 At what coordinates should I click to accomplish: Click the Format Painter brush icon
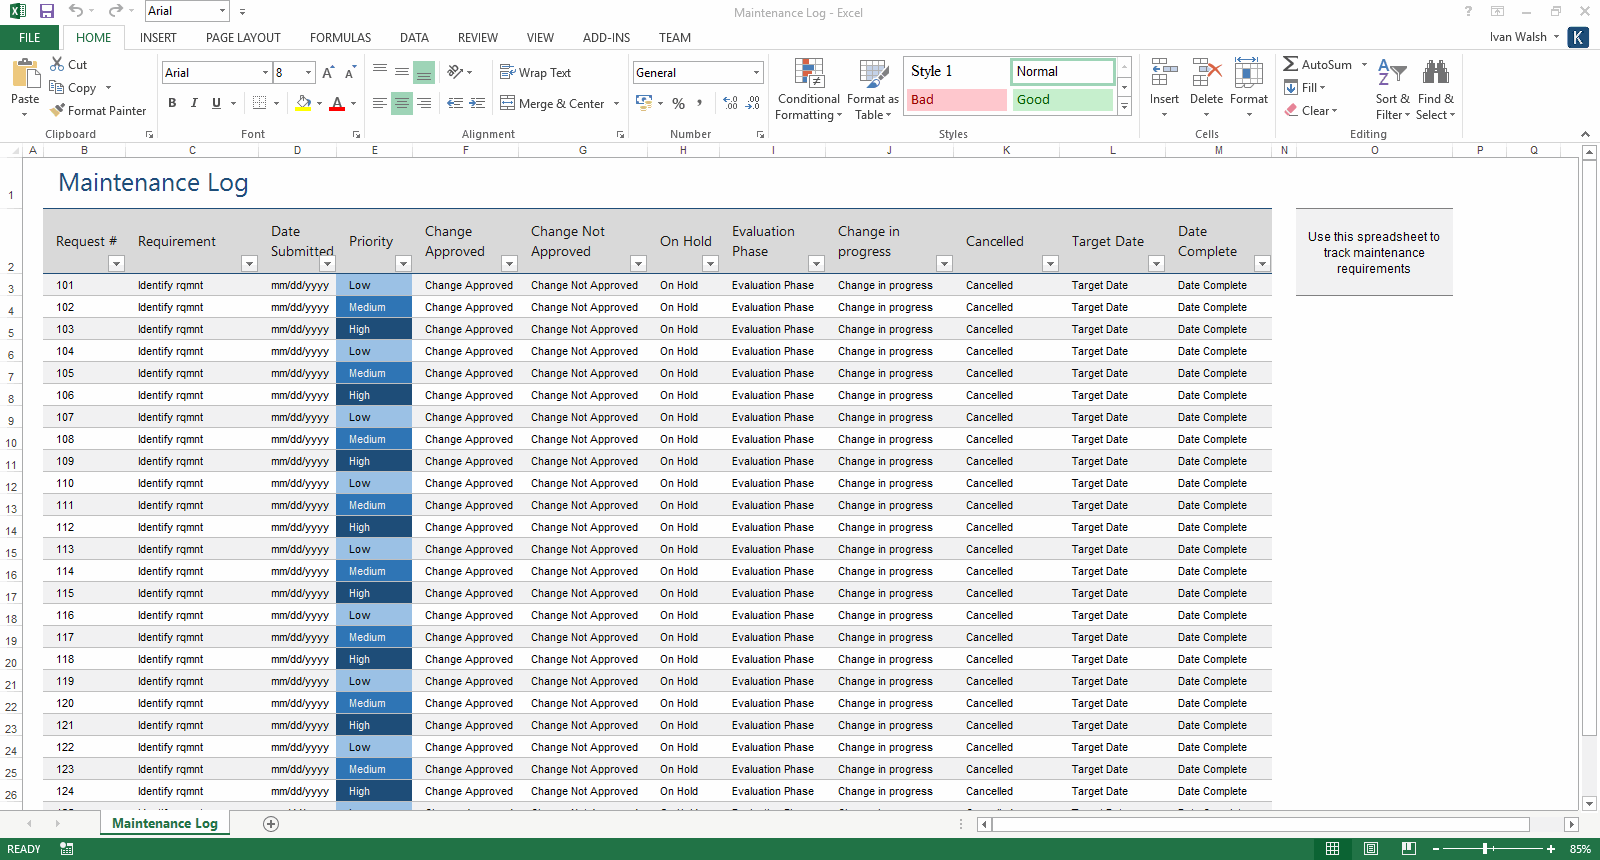click(x=58, y=110)
